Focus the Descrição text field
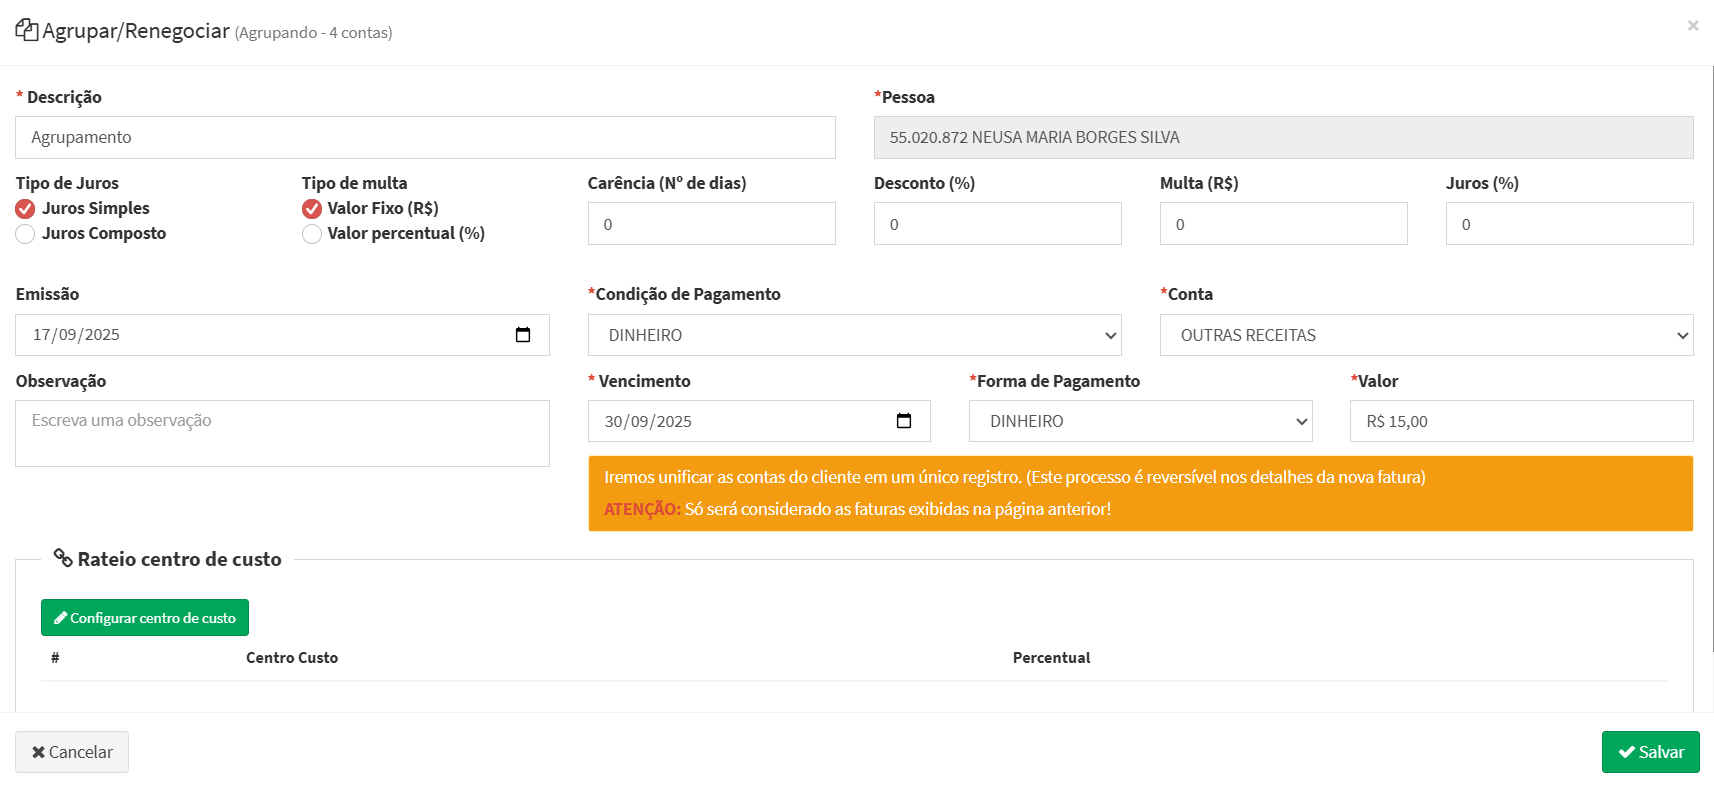The height and width of the screenshot is (789, 1714). (425, 137)
